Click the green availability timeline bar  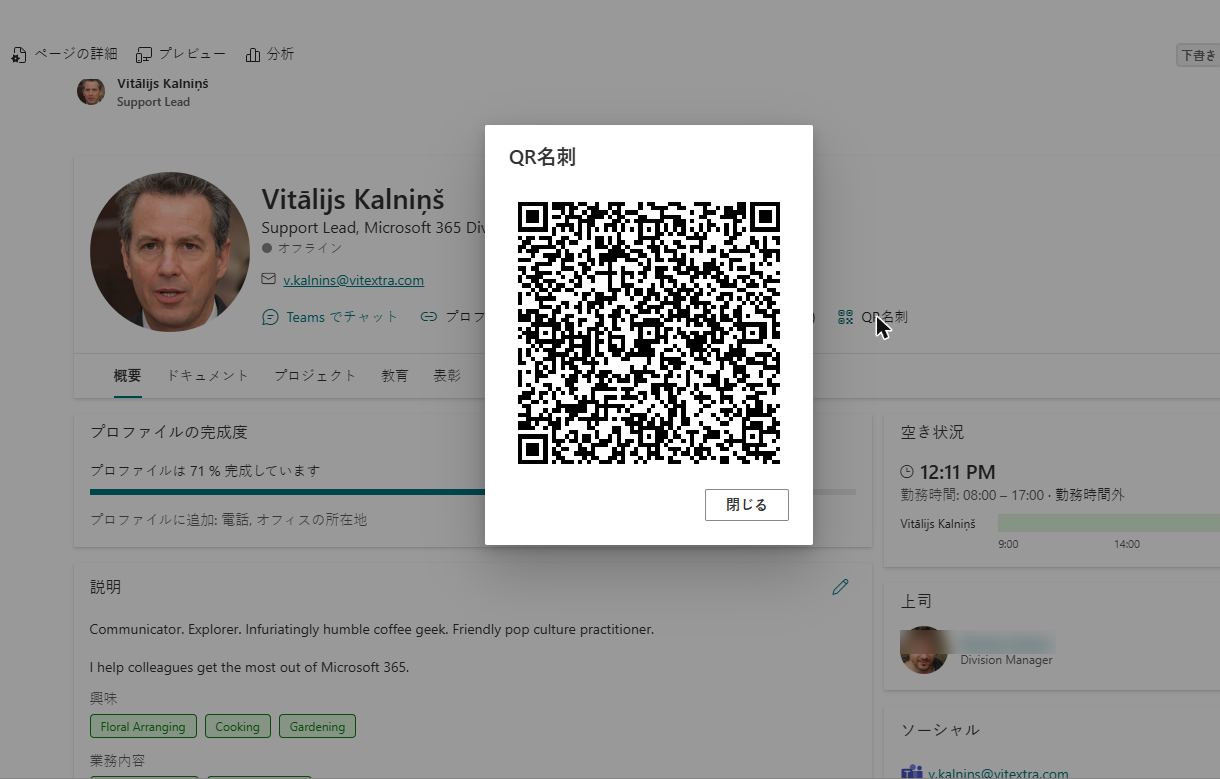[1109, 523]
